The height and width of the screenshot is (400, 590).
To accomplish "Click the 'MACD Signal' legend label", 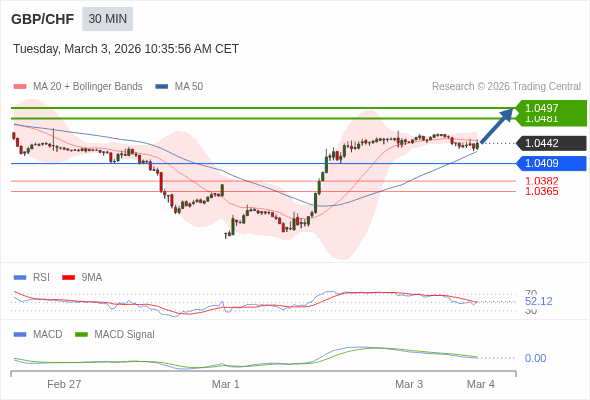I will click(x=125, y=335).
